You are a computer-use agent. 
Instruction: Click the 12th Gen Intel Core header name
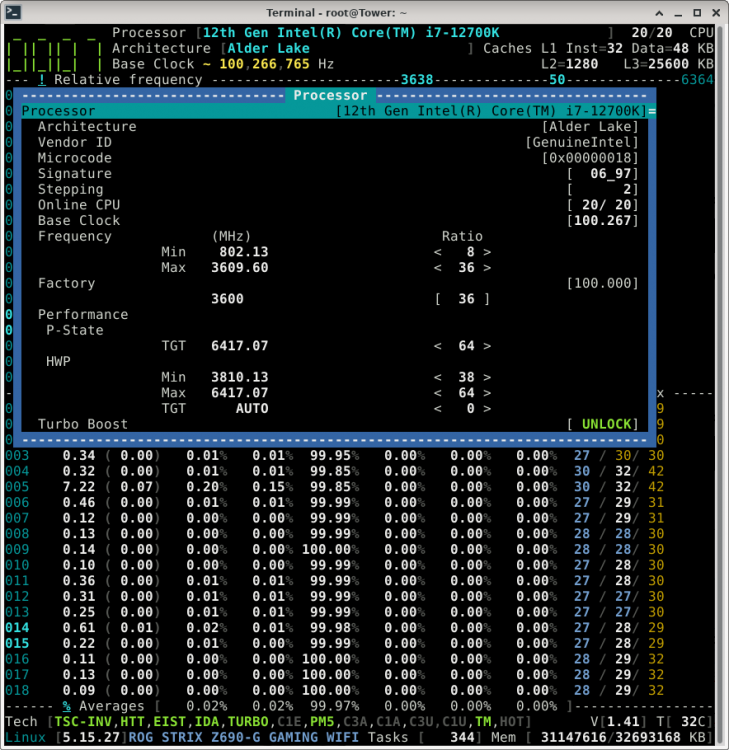(351, 33)
